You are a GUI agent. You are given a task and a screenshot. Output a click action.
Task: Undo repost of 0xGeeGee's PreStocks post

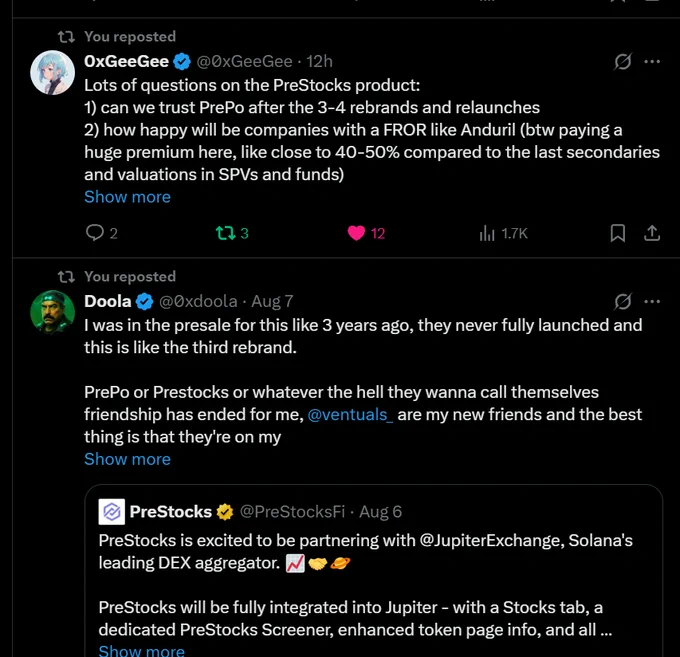(232, 233)
